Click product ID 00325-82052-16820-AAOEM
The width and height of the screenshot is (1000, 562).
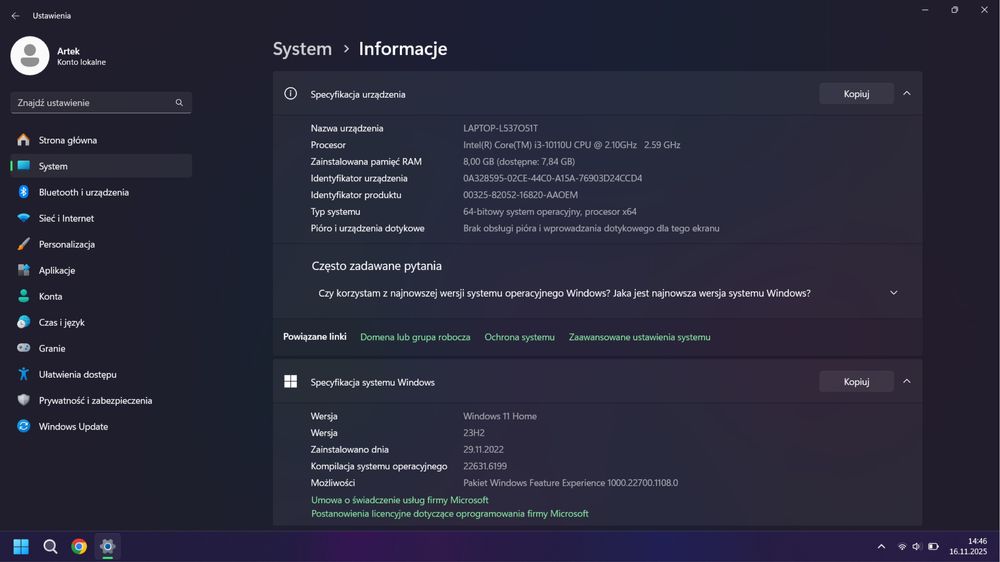(x=520, y=195)
